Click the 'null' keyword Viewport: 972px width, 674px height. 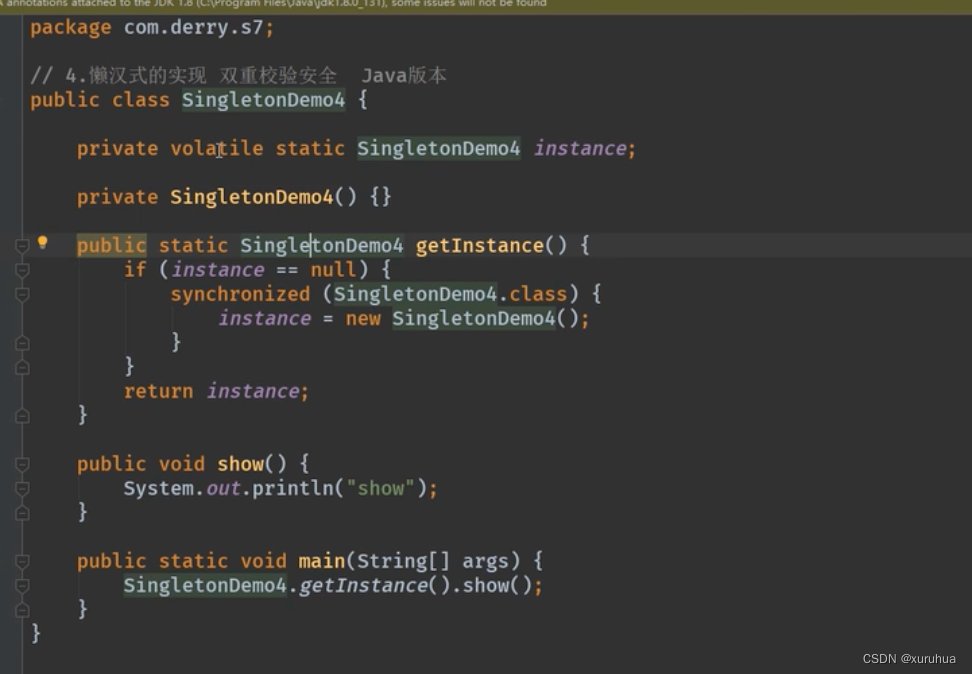coord(334,270)
